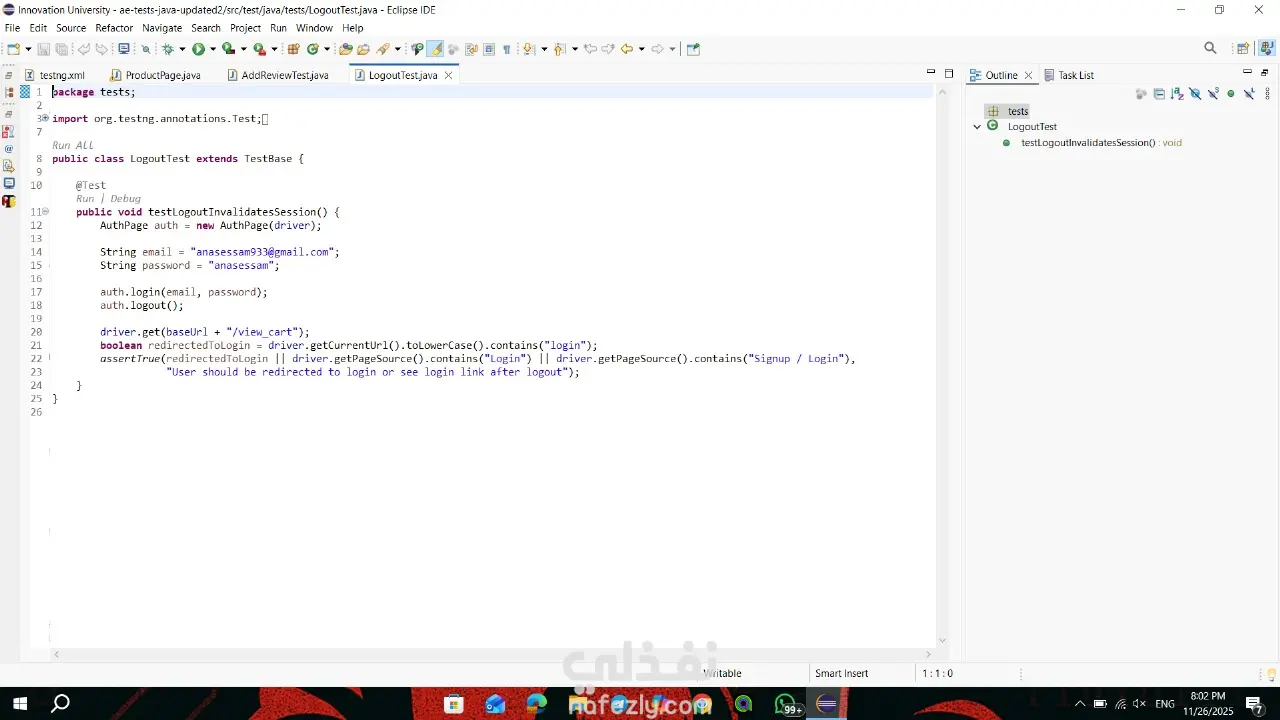Collapse the LogoutTest node in Outline
This screenshot has height=720, width=1280.
pyautogui.click(x=977, y=127)
